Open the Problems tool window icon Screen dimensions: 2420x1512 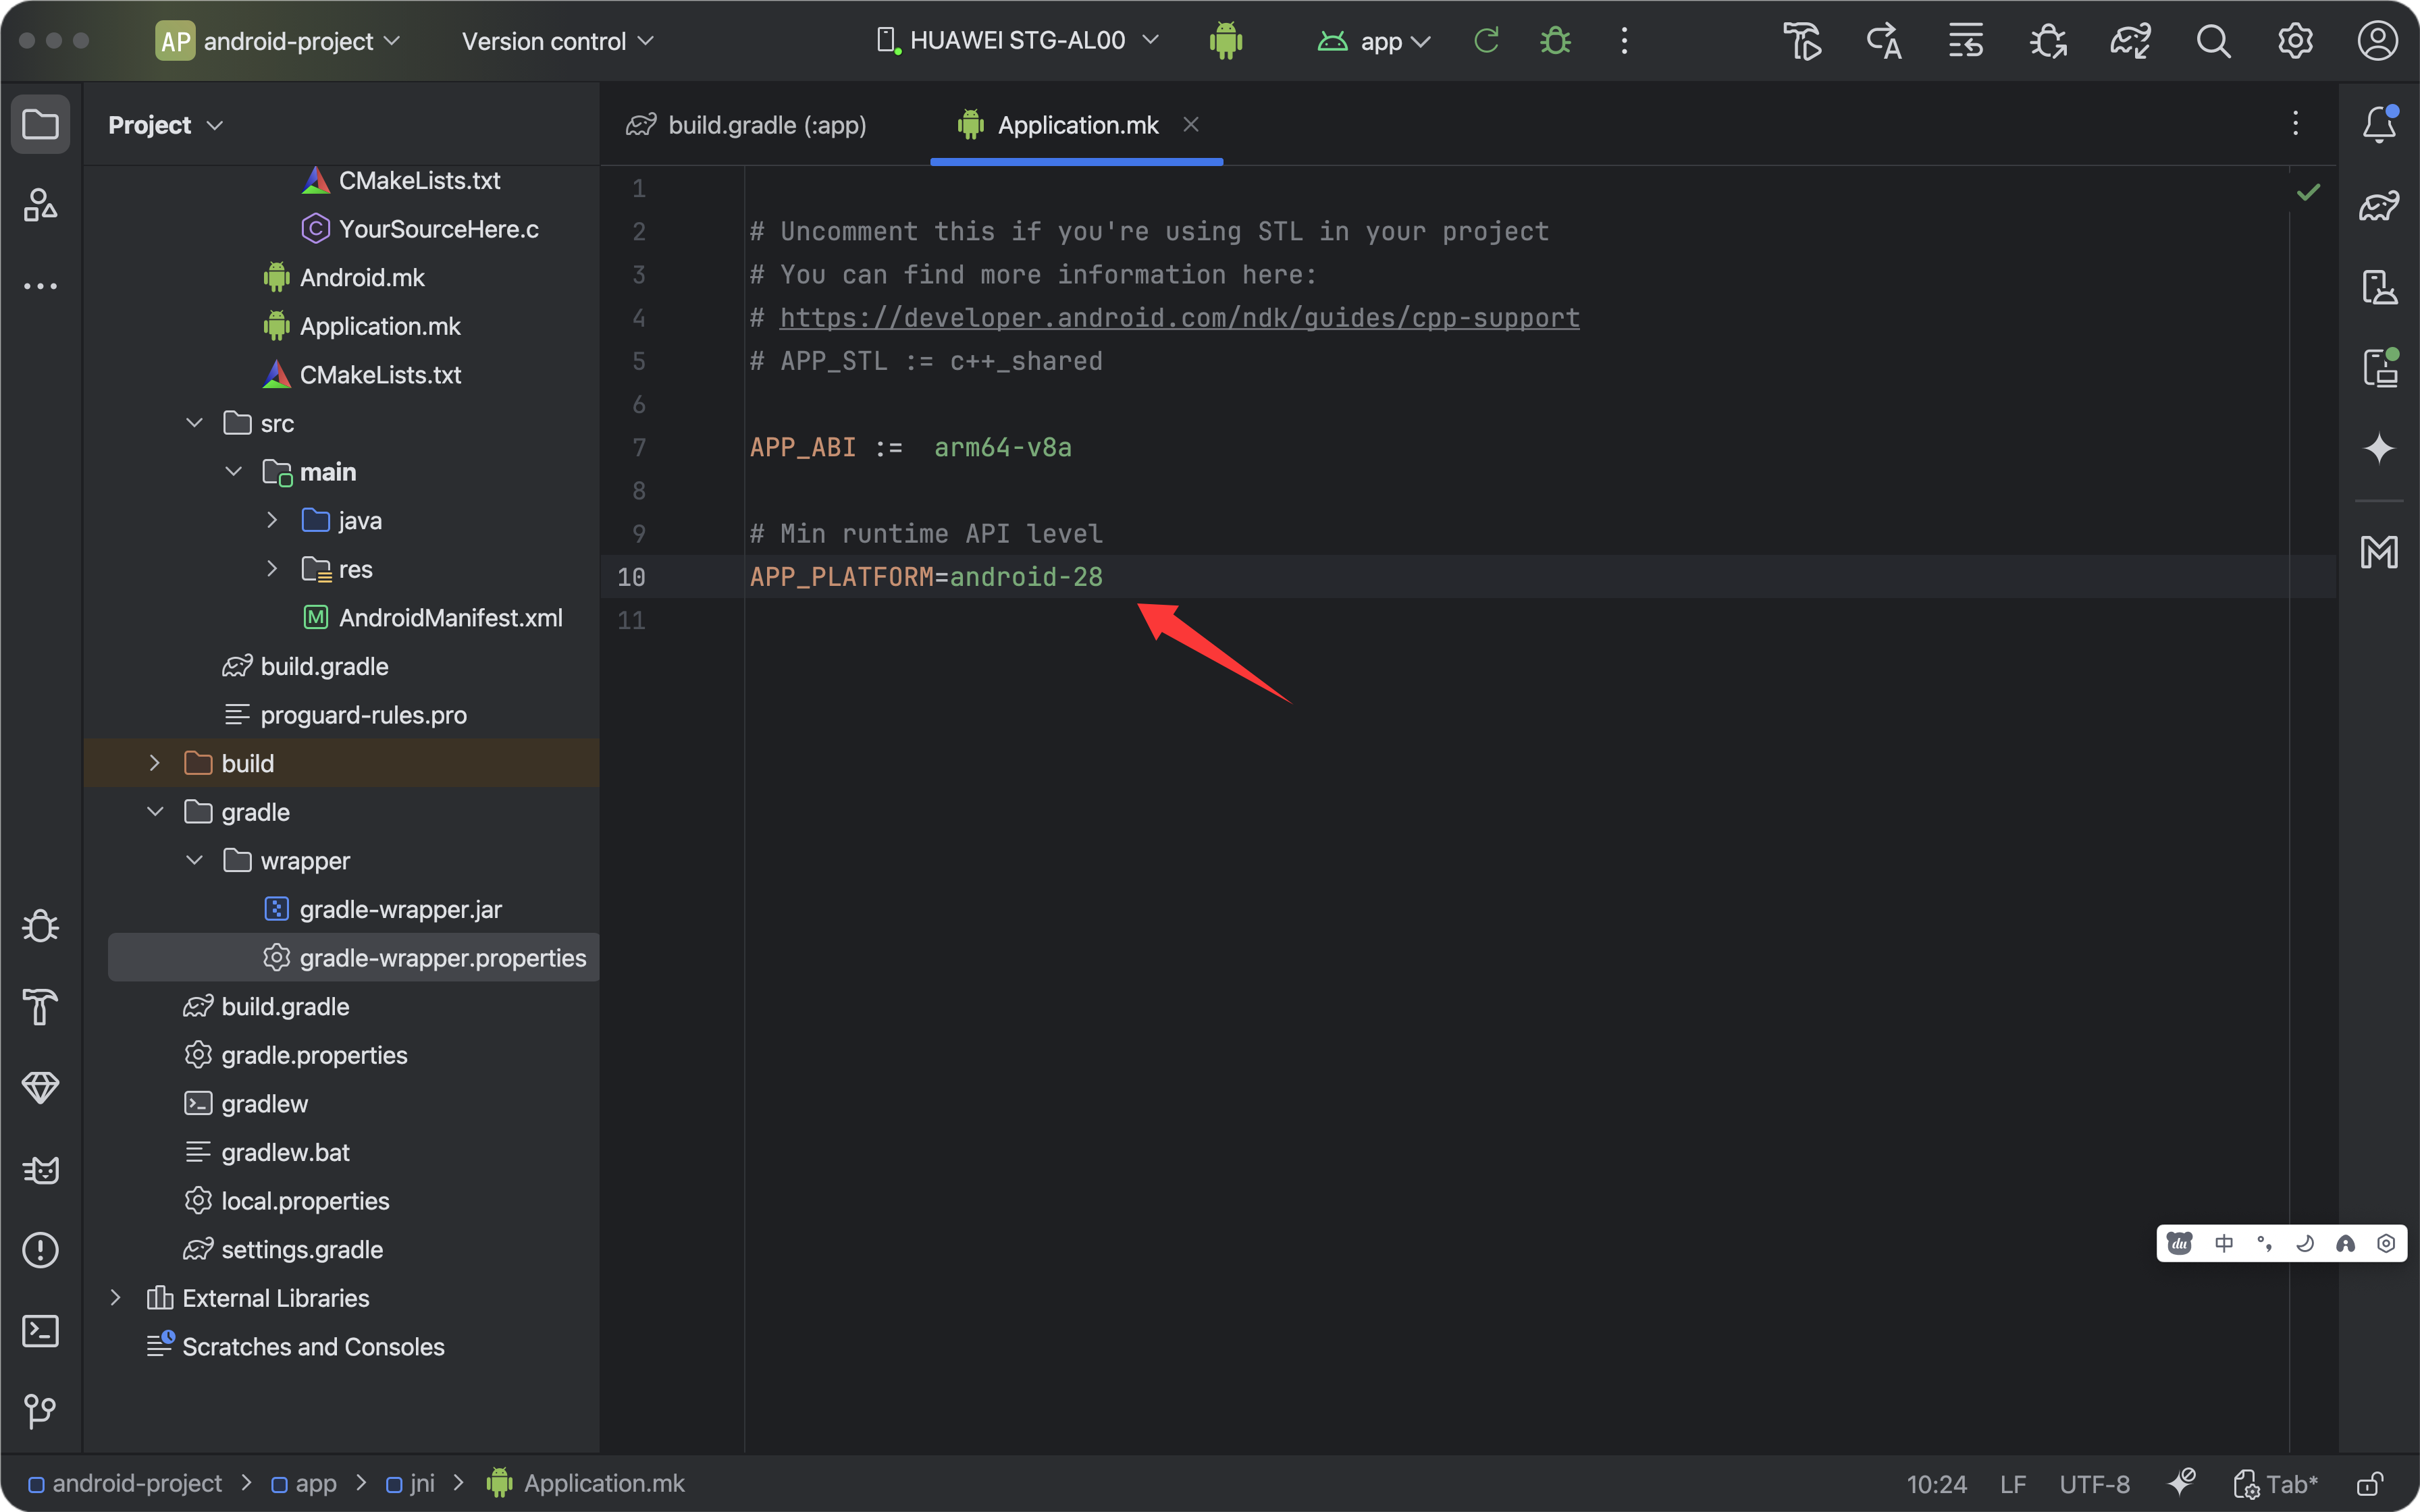click(40, 1250)
